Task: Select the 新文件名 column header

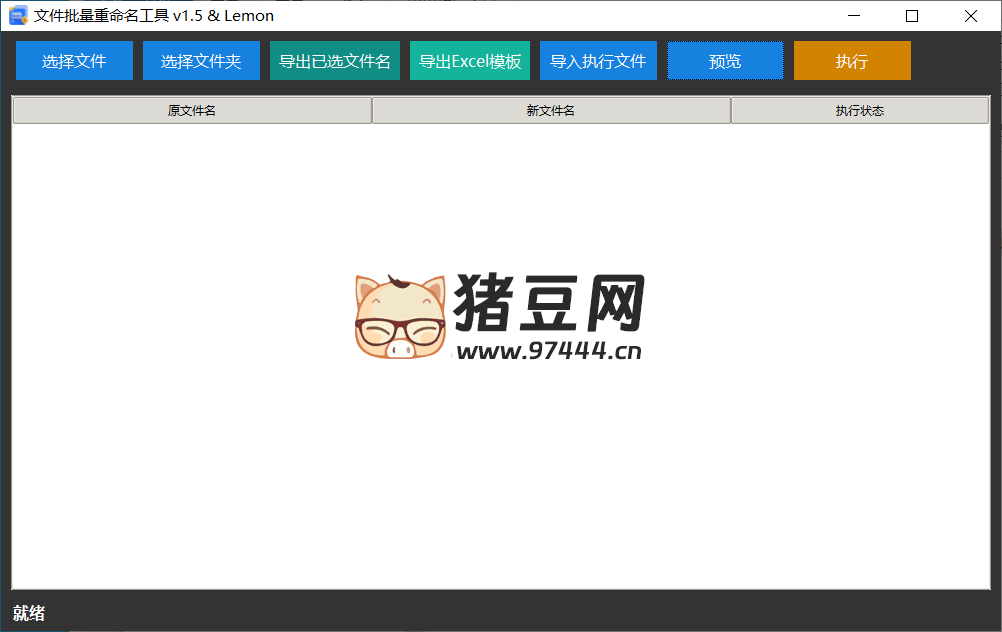Action: [551, 111]
